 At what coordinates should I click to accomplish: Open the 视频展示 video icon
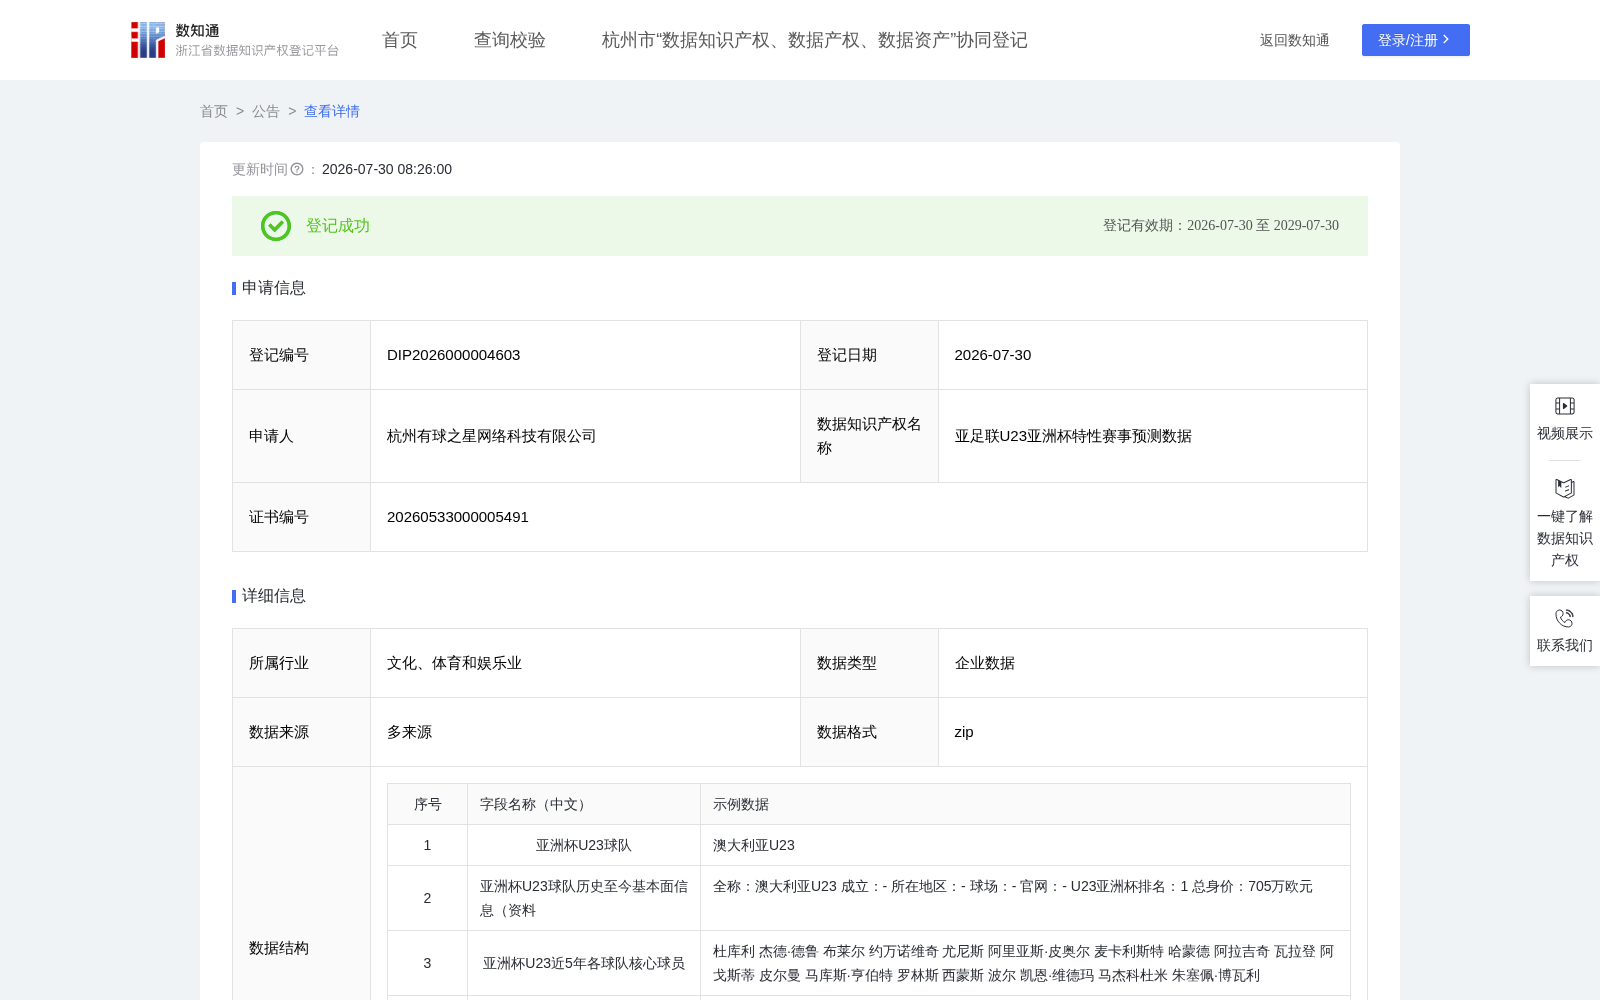(1565, 406)
